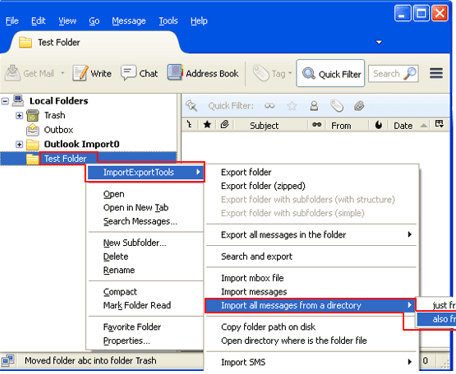
Task: Open the hamburger application menu
Action: (x=436, y=73)
